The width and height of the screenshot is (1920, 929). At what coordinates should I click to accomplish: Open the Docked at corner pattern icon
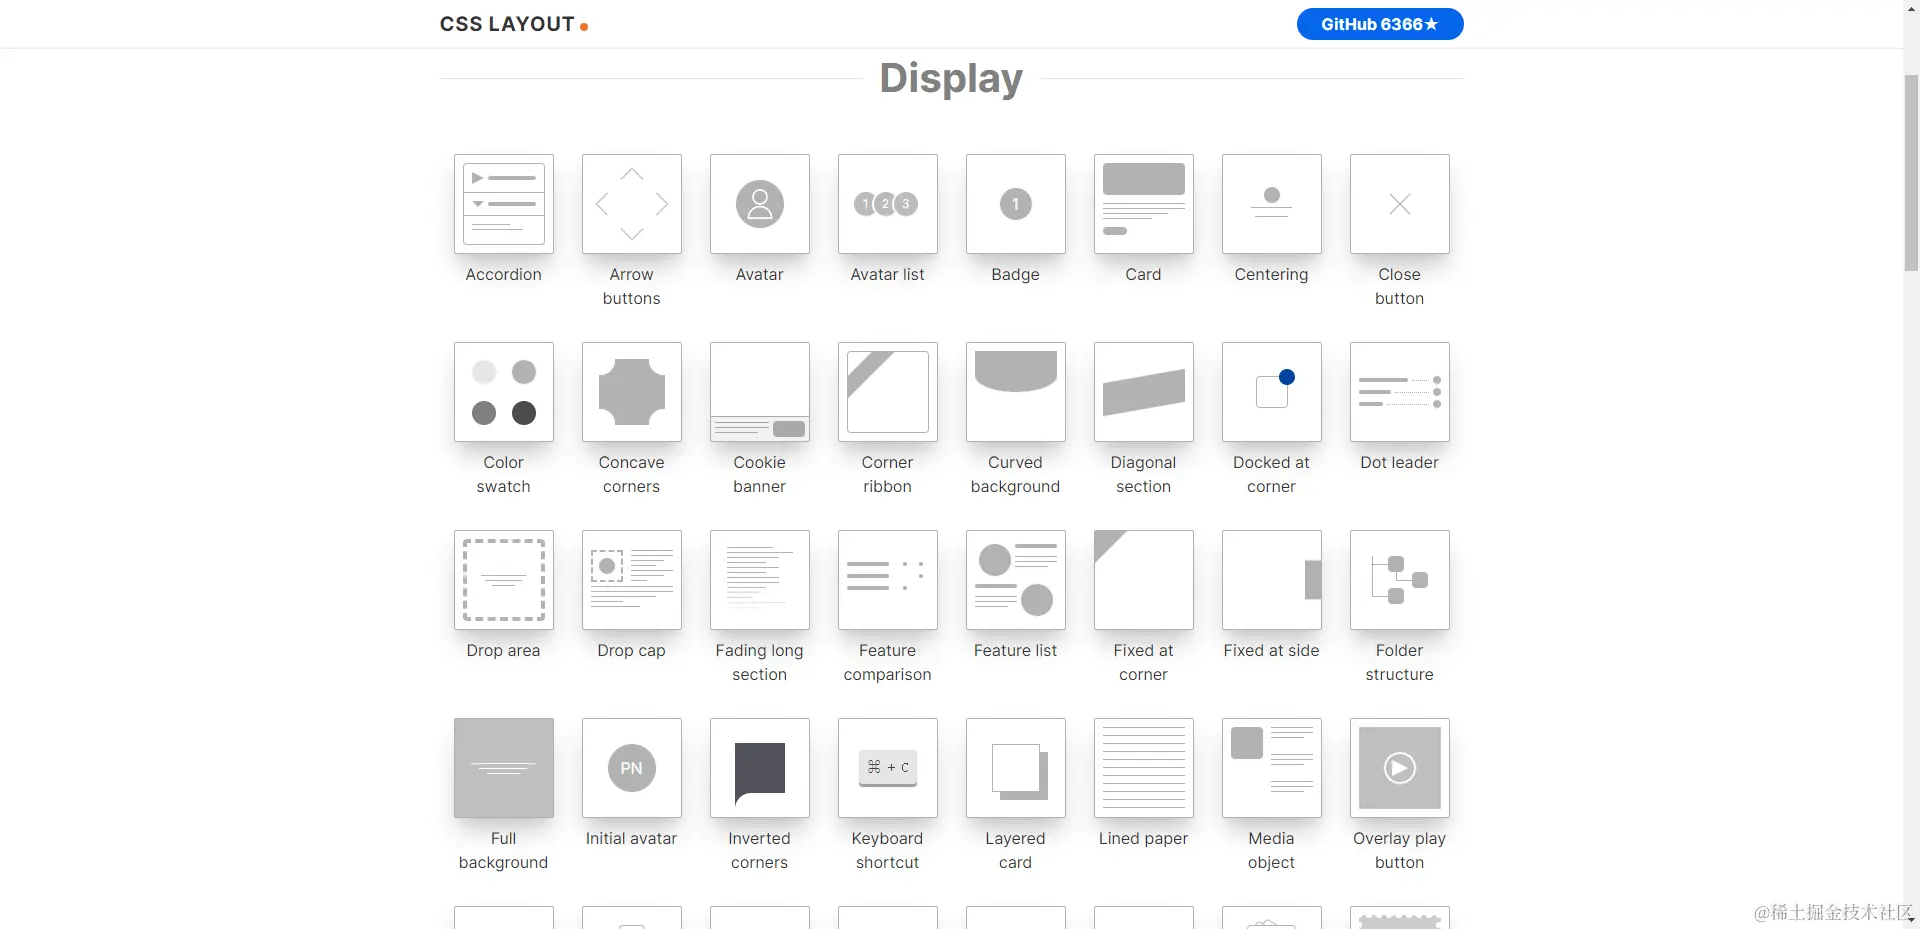1272,392
